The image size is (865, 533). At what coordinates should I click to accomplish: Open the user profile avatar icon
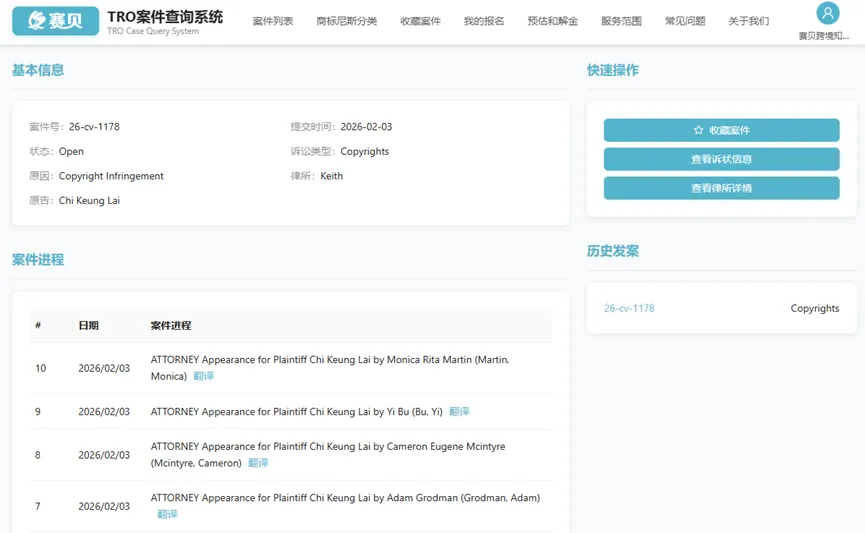coord(827,13)
